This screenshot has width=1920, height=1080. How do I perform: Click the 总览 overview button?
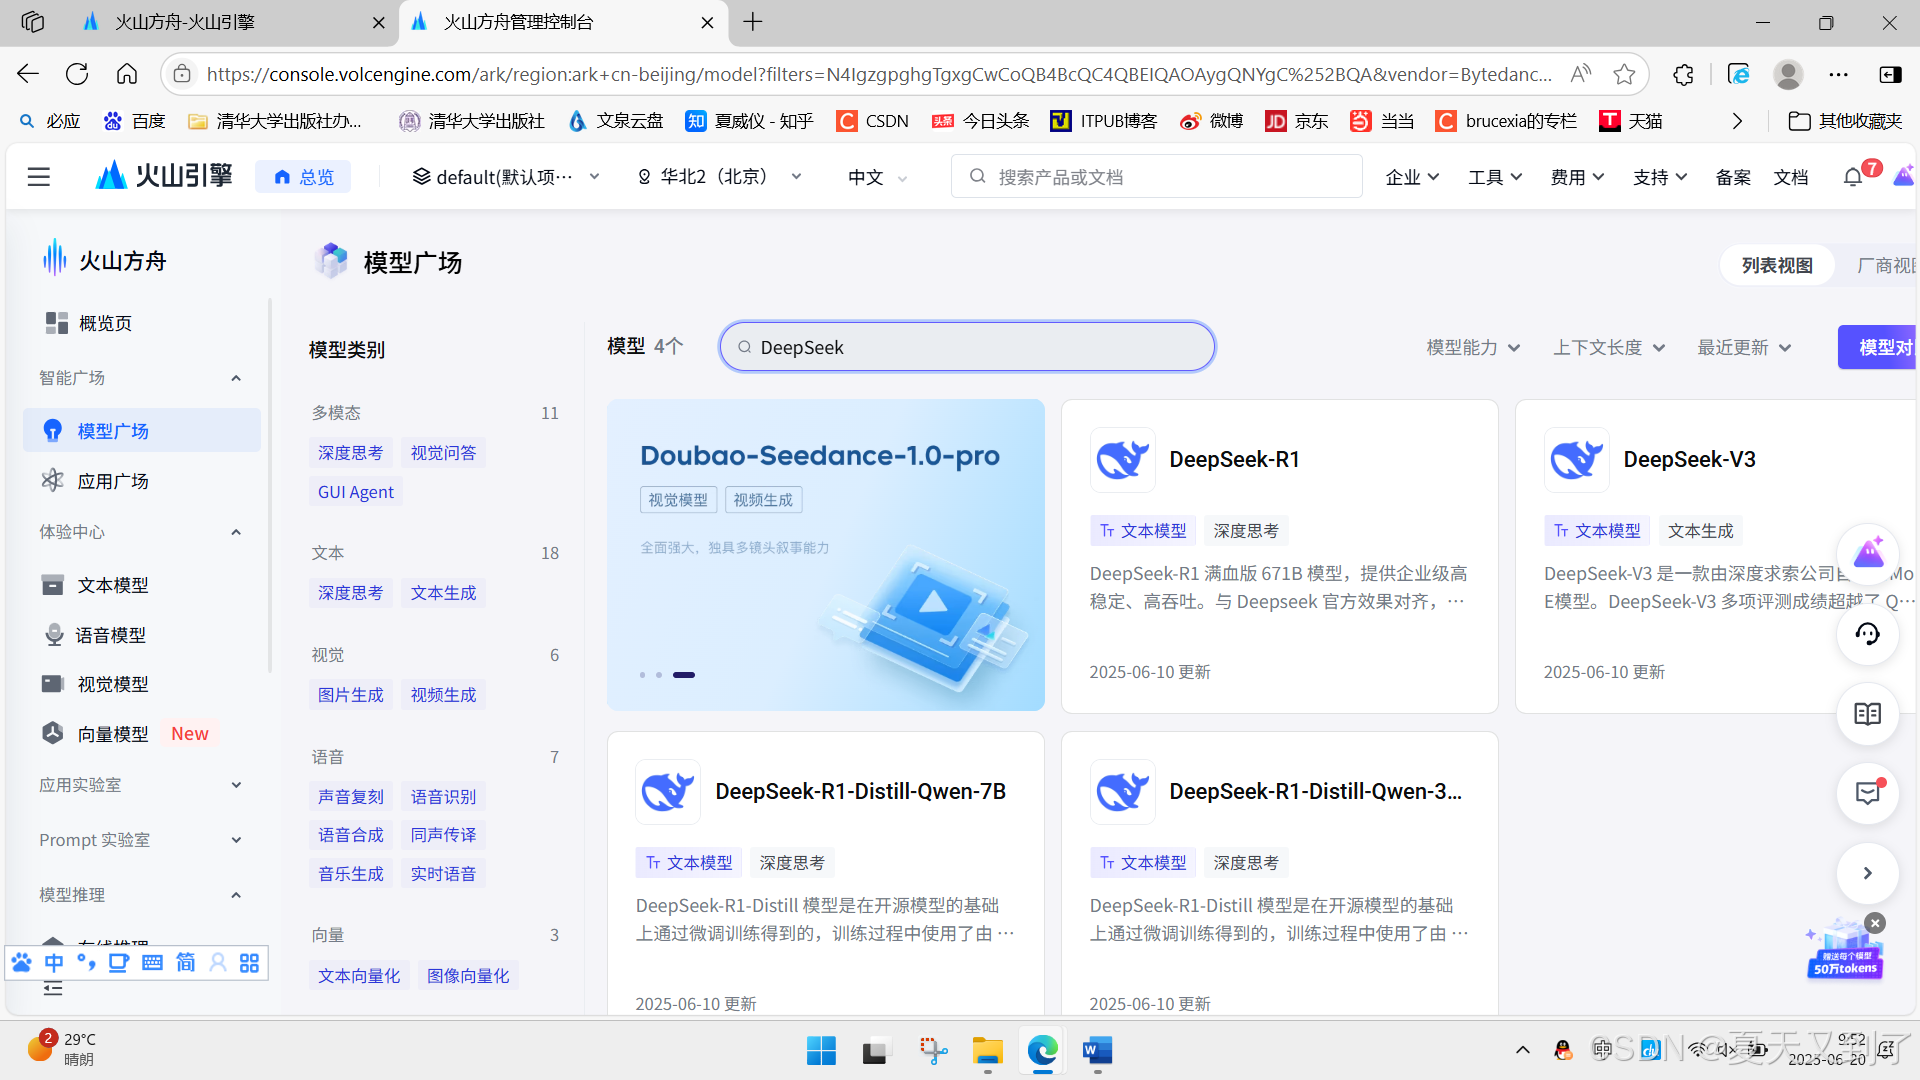(303, 177)
